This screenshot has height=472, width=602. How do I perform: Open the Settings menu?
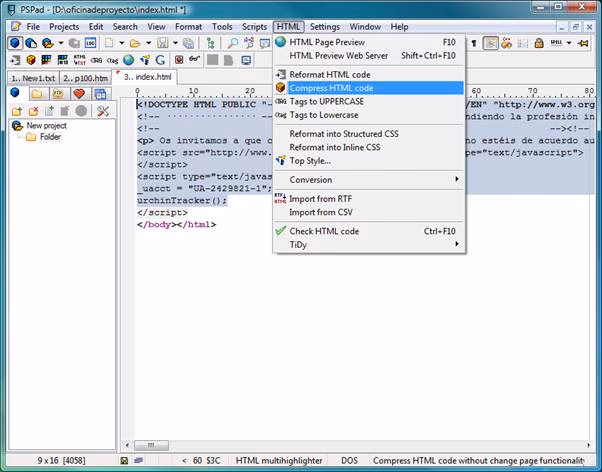(325, 27)
